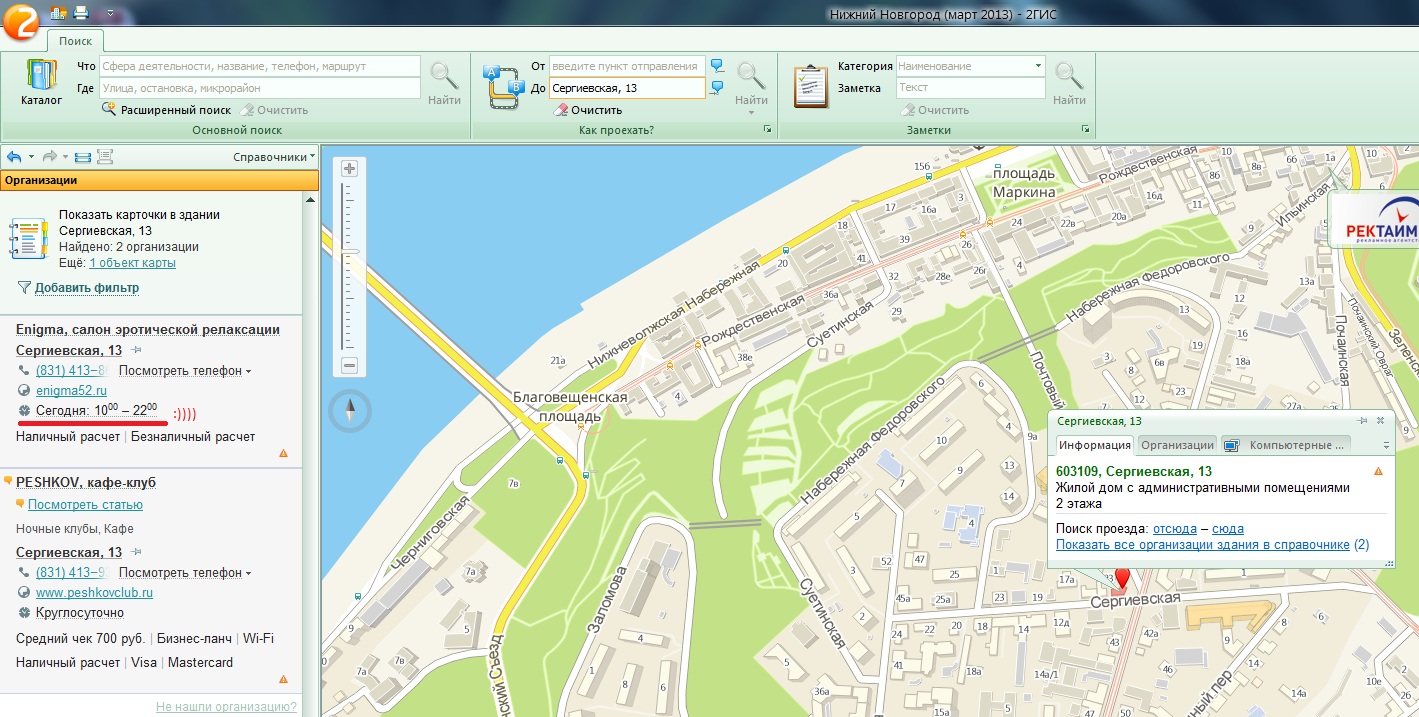Click отсюда route link in popup

(1175, 529)
